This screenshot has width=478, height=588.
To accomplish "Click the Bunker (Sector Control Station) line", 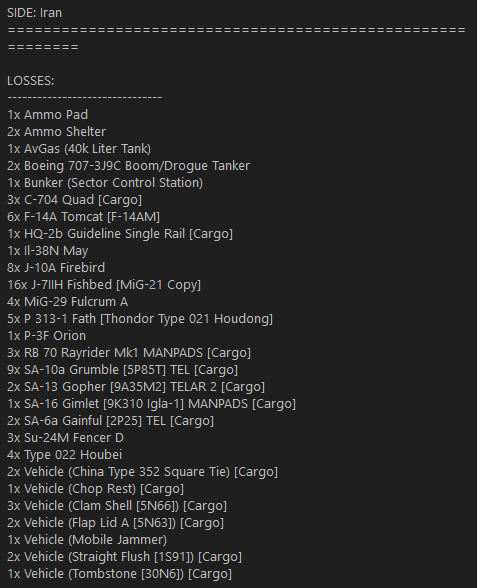I will pos(105,183).
